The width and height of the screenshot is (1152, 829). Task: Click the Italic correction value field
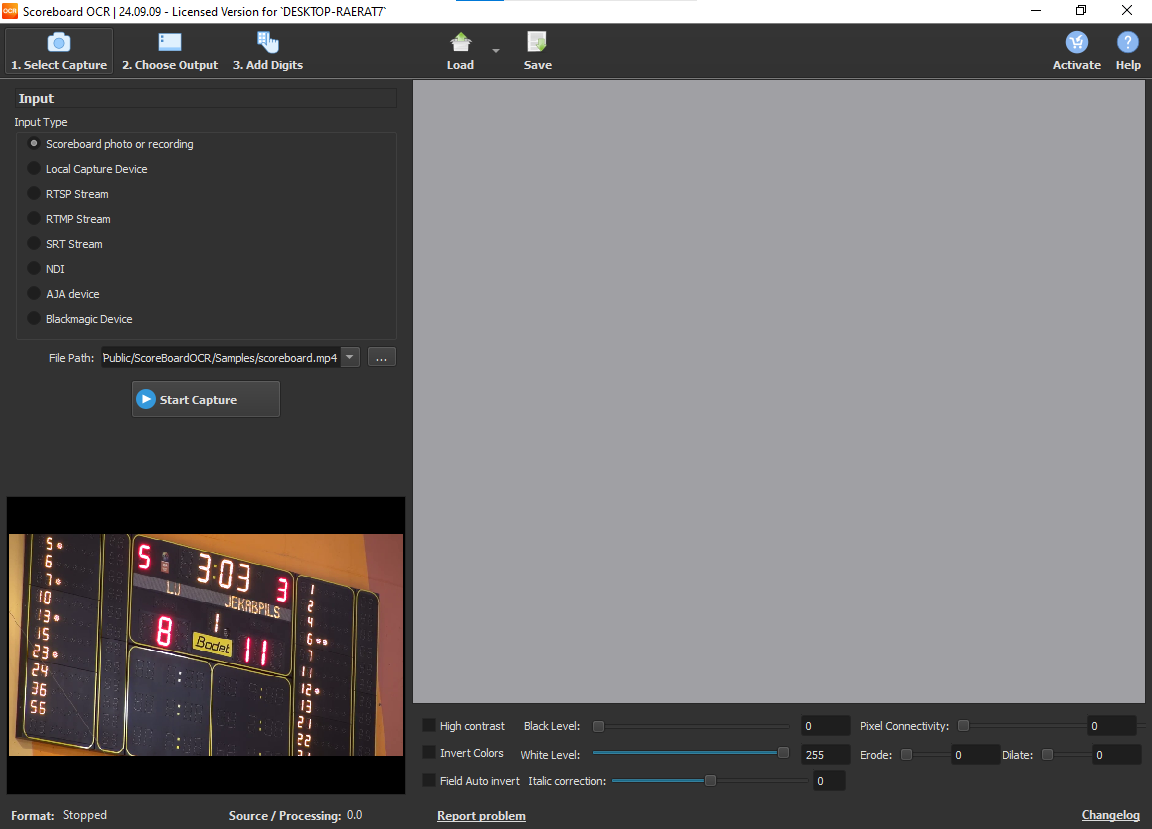point(829,780)
